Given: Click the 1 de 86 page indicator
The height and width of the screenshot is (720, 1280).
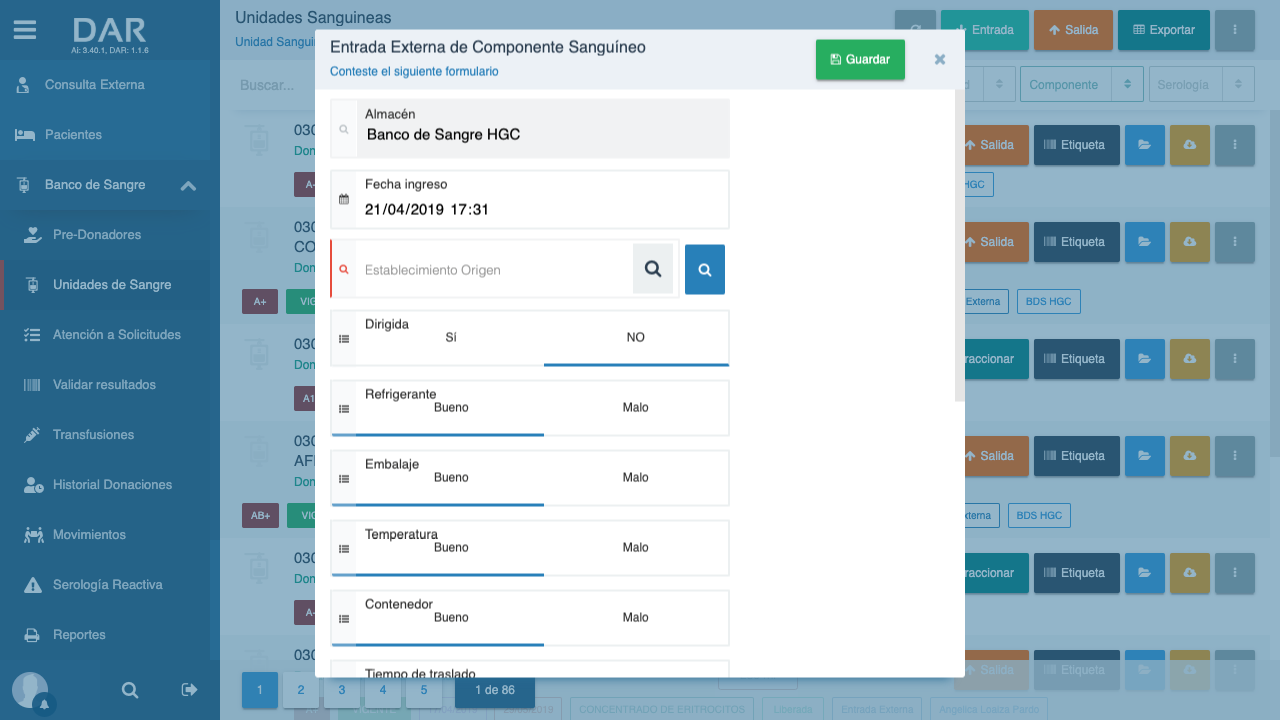Looking at the screenshot, I should (495, 690).
